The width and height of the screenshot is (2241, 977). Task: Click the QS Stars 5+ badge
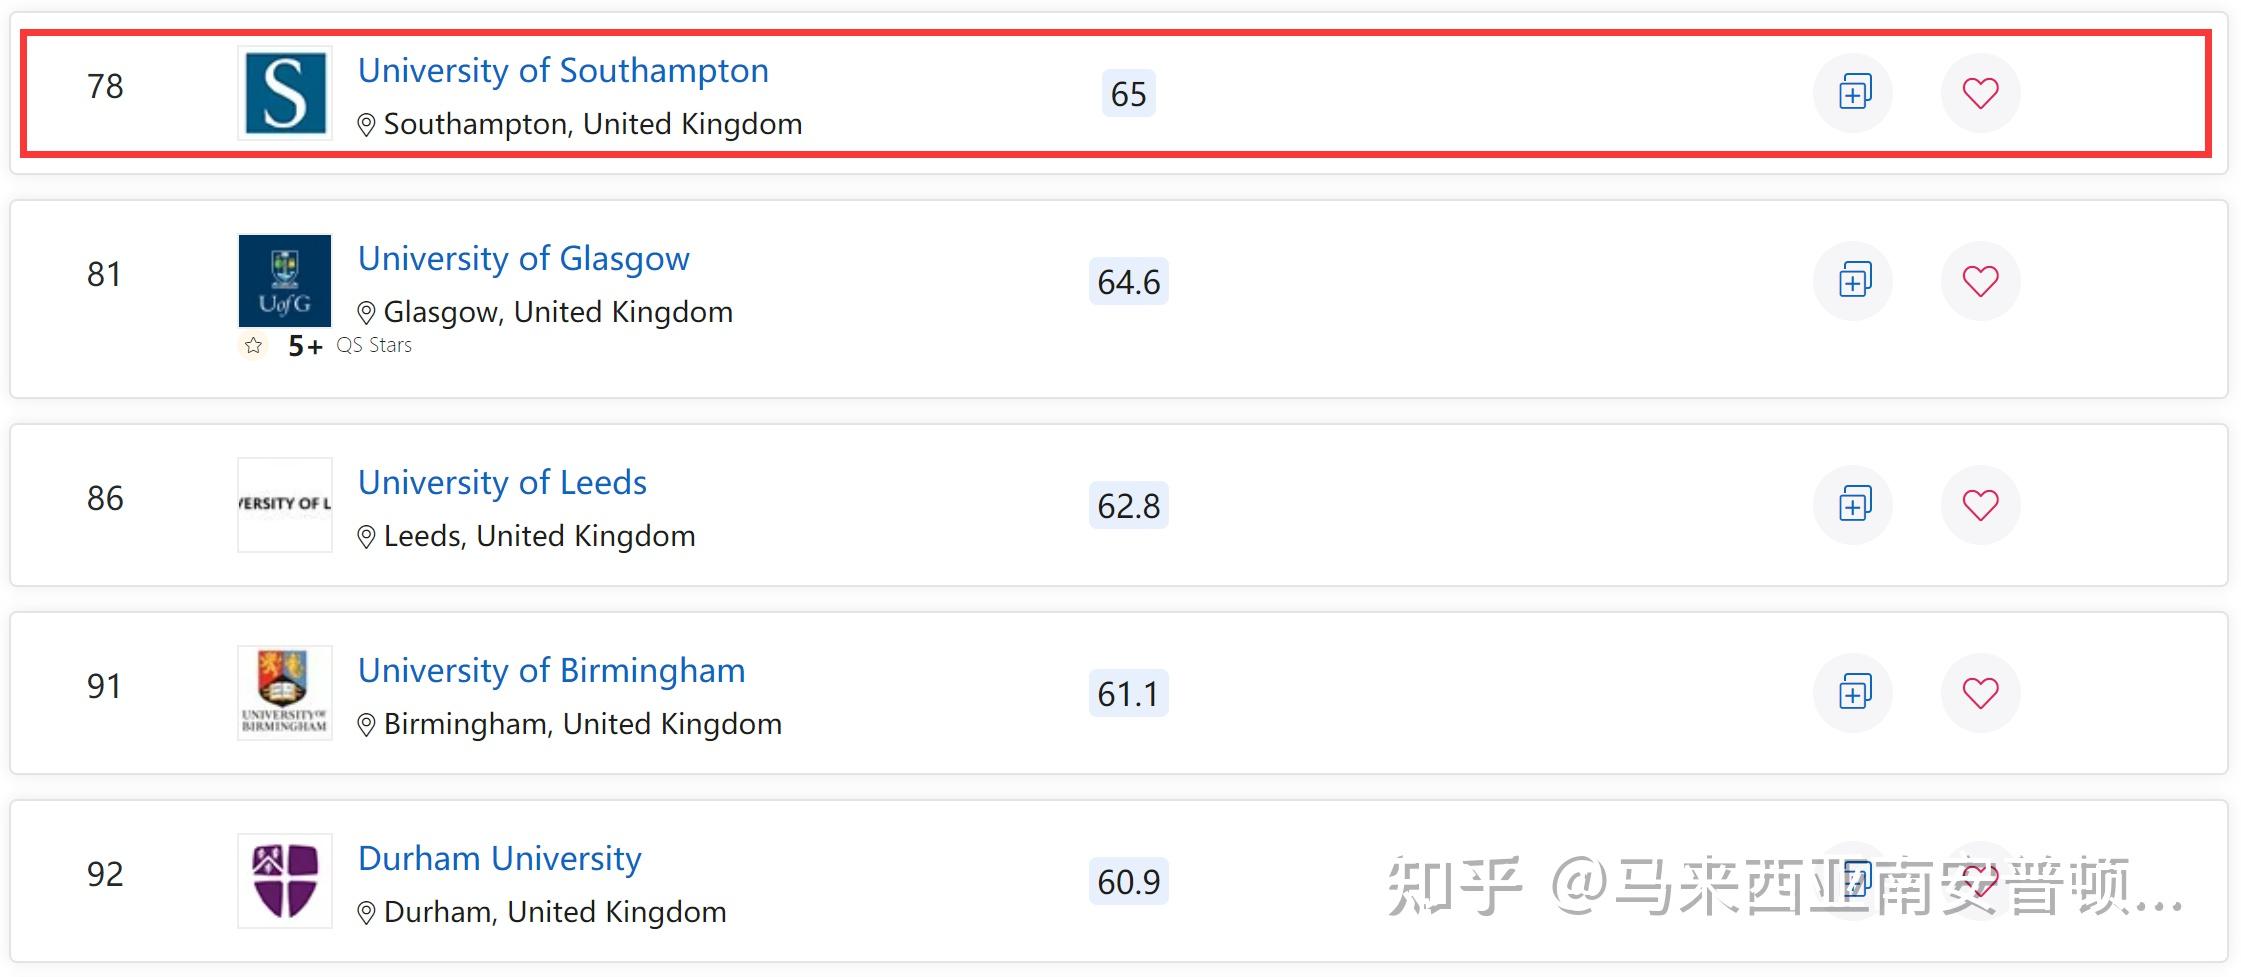(x=326, y=346)
